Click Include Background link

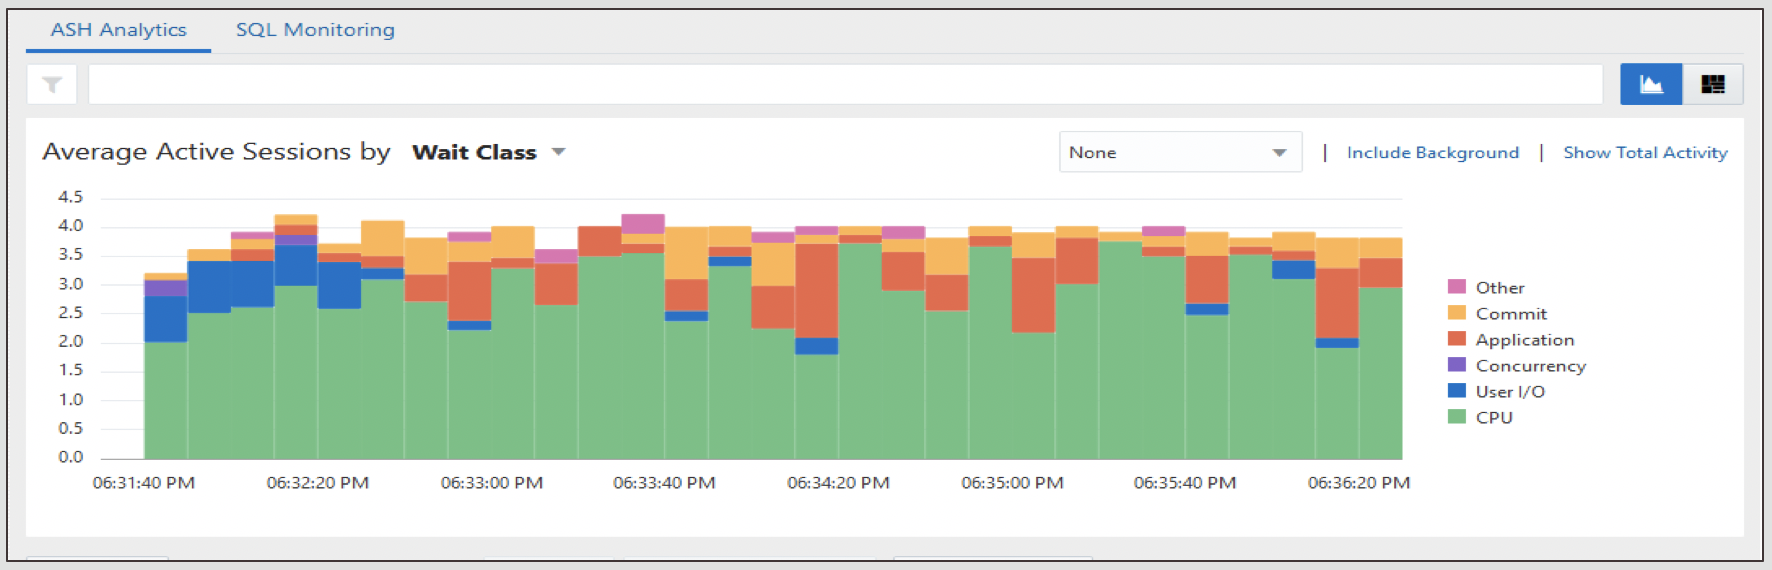(x=1432, y=152)
